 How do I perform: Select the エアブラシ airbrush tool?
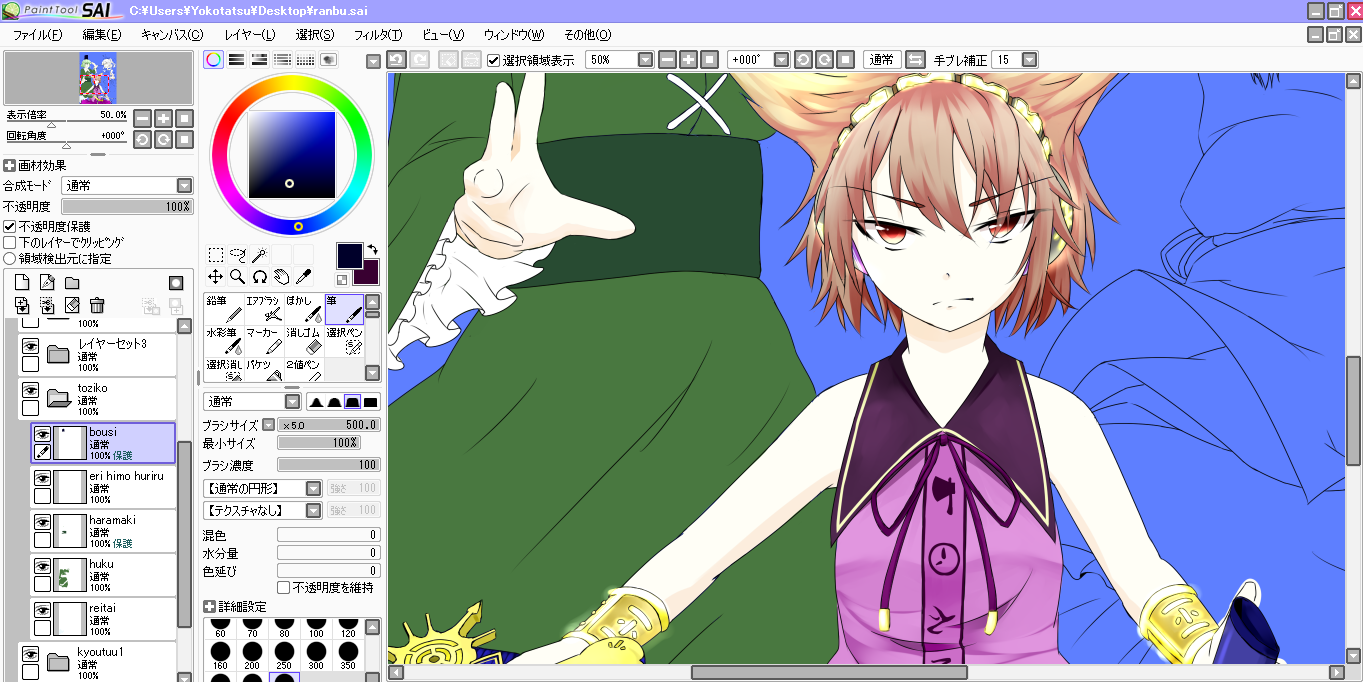click(264, 309)
